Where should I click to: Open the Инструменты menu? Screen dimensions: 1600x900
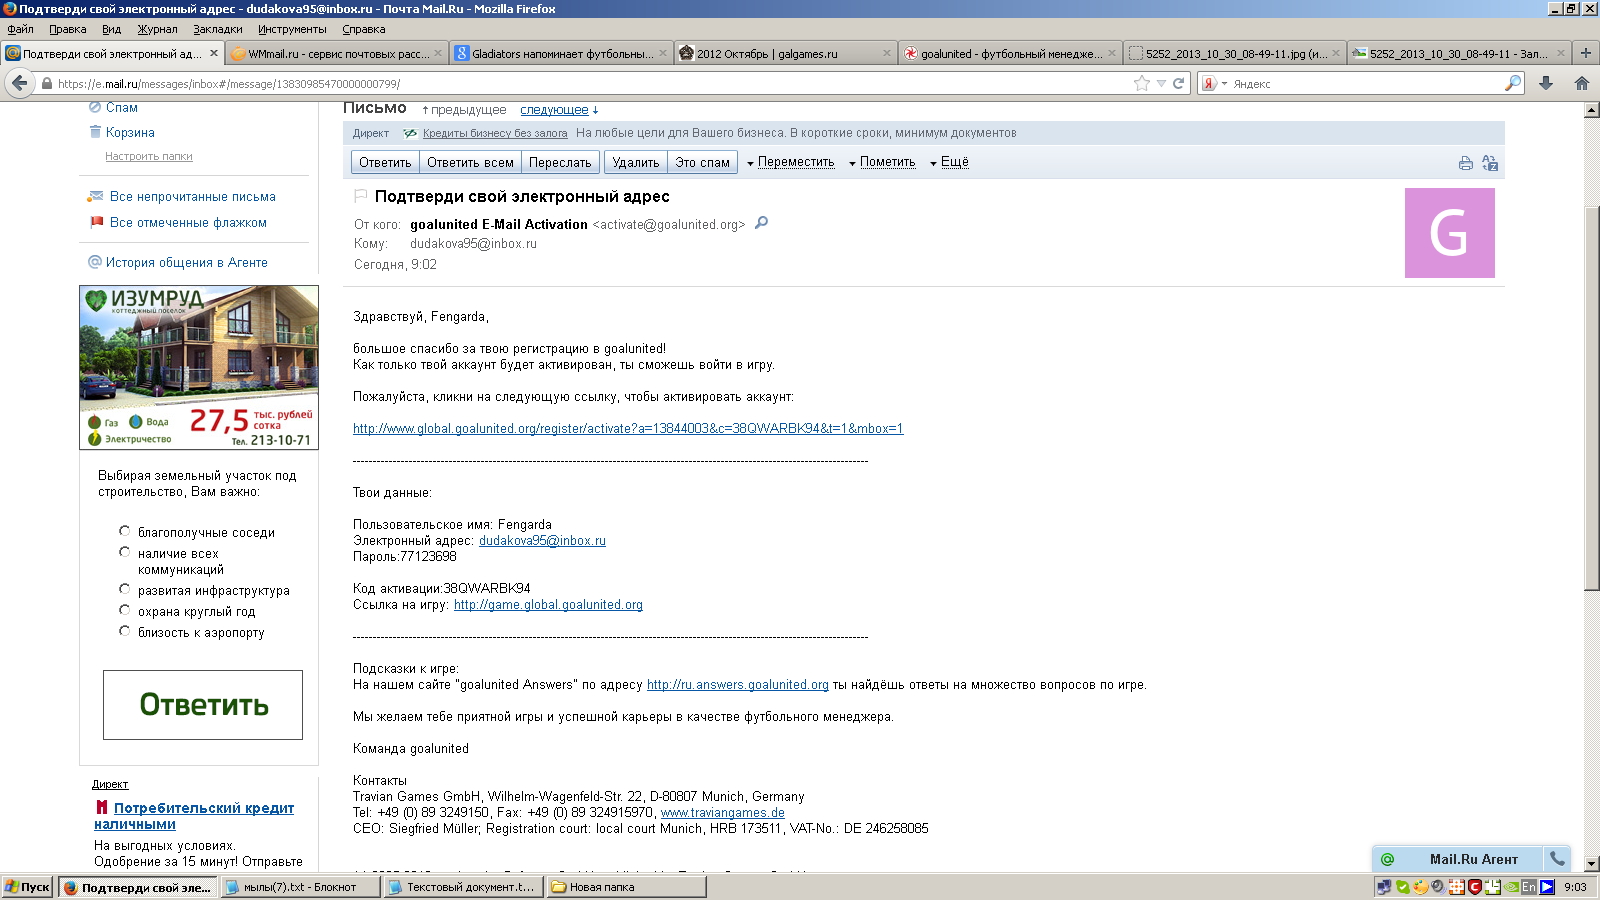click(x=292, y=29)
